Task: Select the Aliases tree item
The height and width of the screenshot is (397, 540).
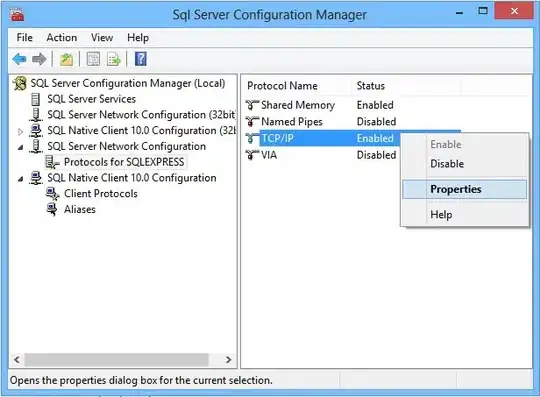Action: point(80,209)
